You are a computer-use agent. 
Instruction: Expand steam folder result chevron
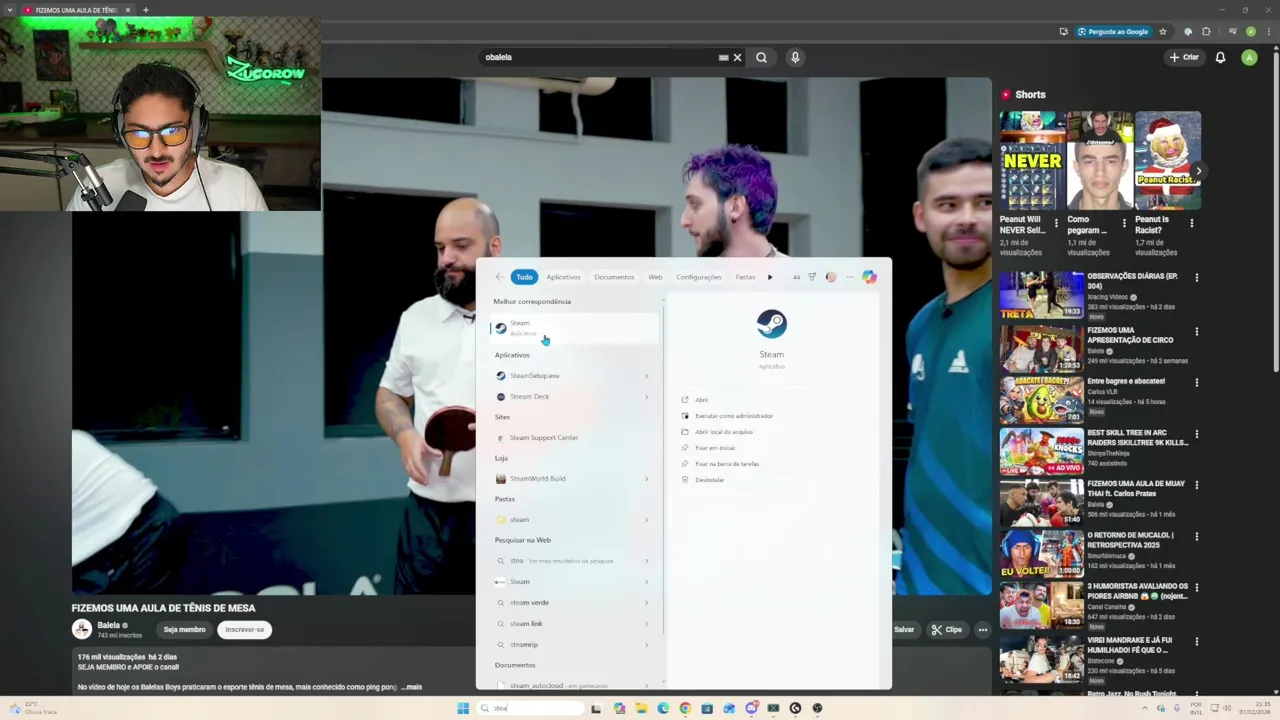tap(646, 520)
